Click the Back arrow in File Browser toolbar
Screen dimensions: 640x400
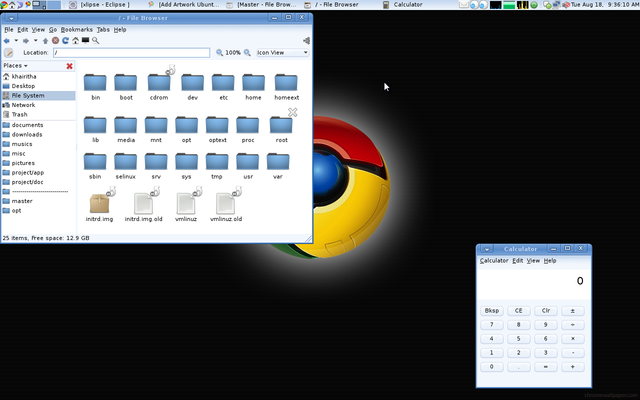point(6,41)
